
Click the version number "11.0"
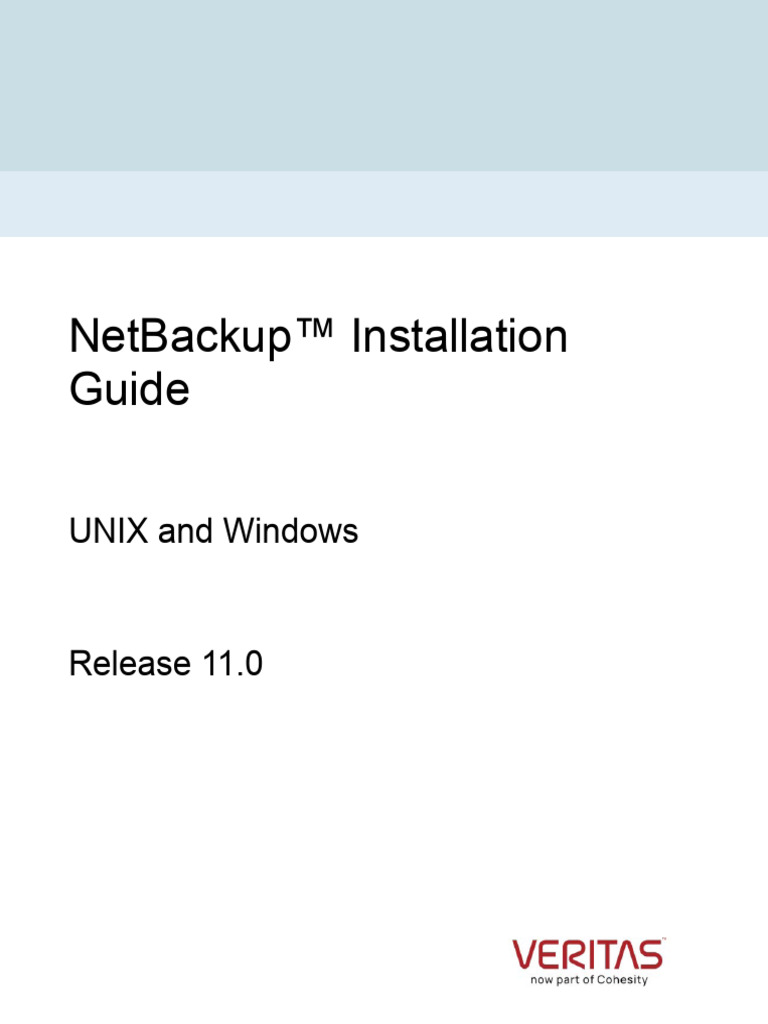[x=231, y=663]
